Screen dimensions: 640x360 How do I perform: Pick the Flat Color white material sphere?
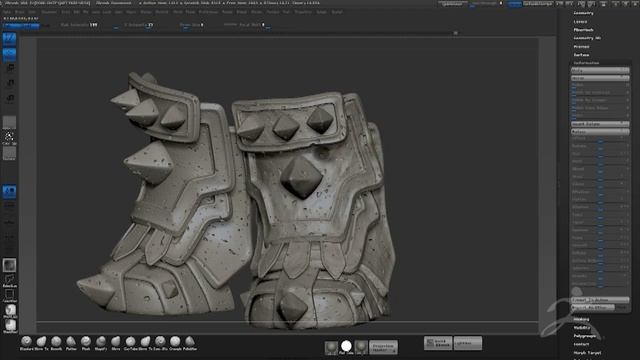346,347
